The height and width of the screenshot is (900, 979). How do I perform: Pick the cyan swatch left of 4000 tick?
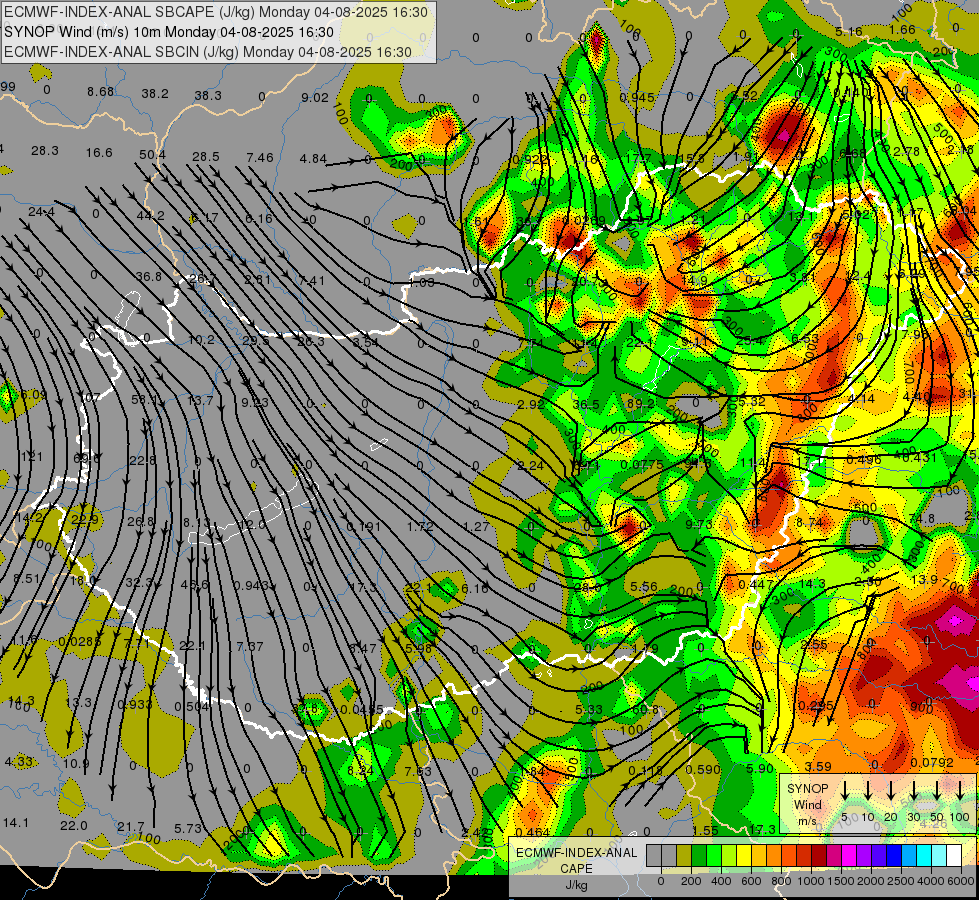tap(923, 856)
